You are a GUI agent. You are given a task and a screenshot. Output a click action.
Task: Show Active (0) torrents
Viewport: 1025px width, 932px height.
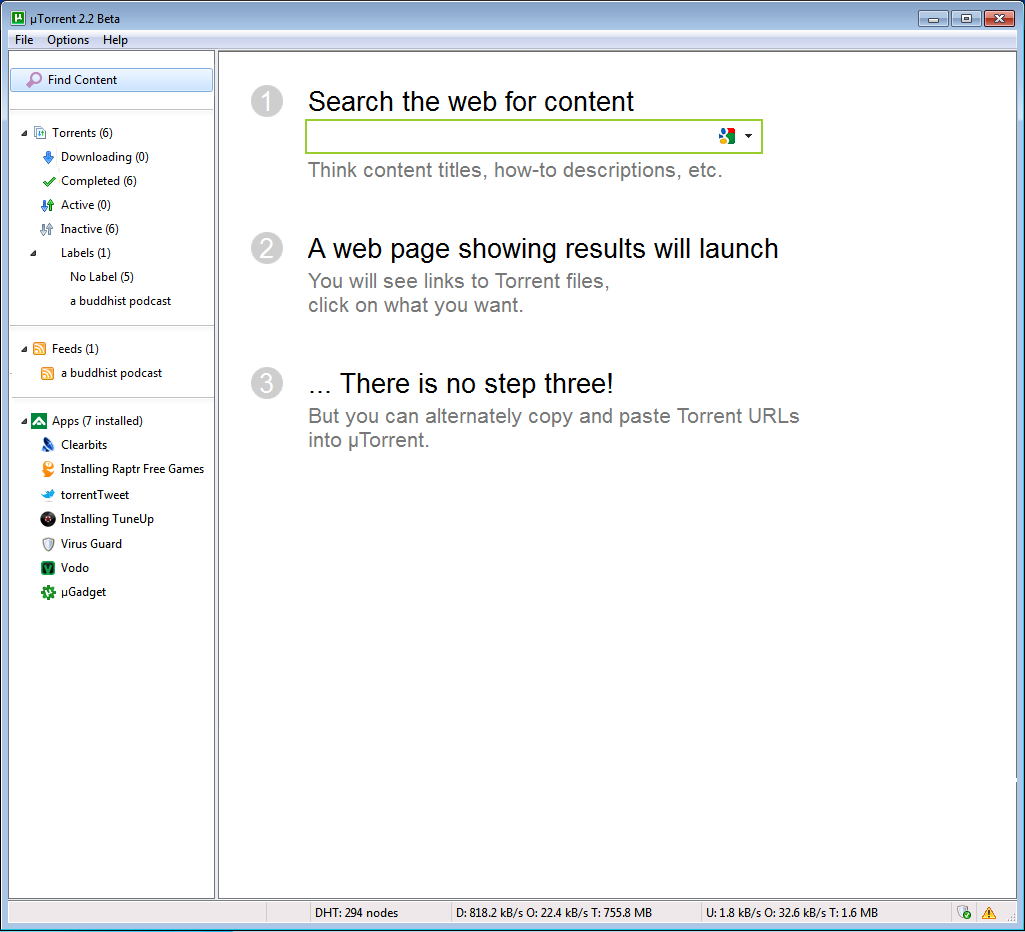(86, 205)
